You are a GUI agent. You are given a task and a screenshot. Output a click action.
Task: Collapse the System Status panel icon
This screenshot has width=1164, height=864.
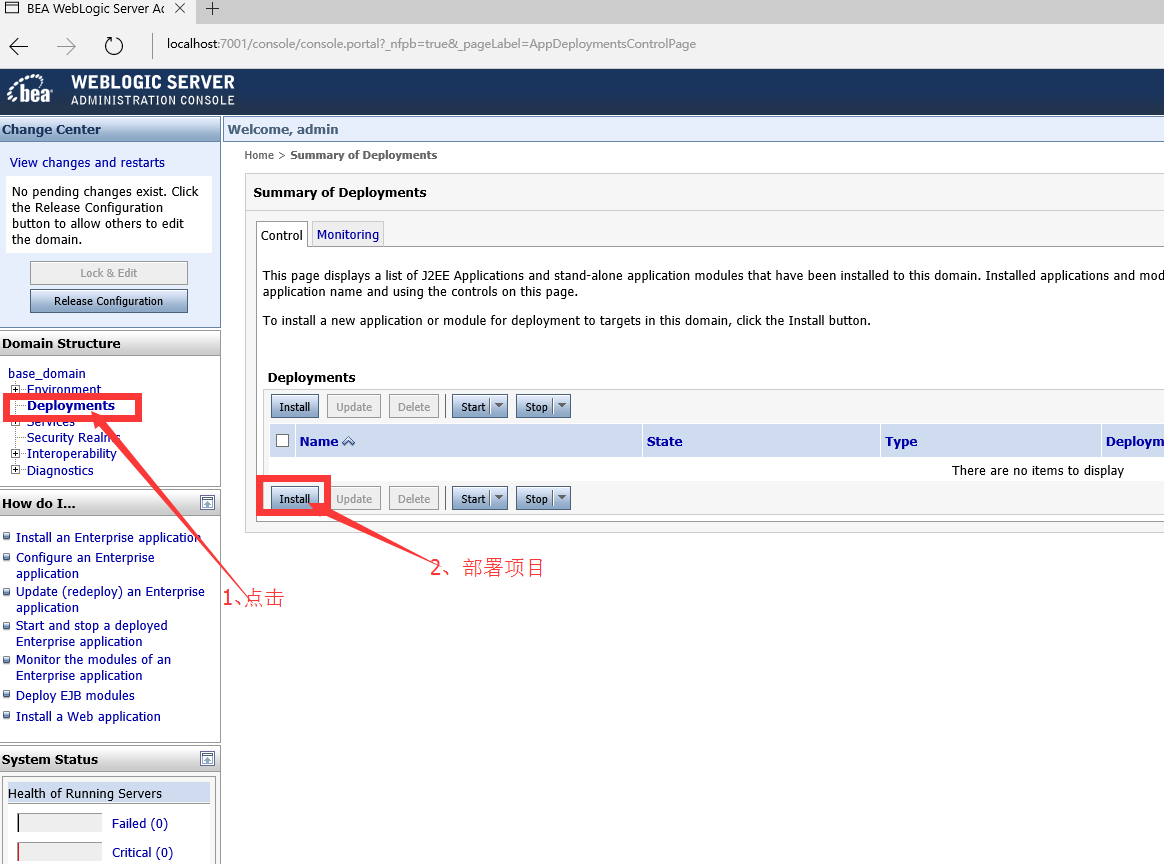pyautogui.click(x=207, y=759)
